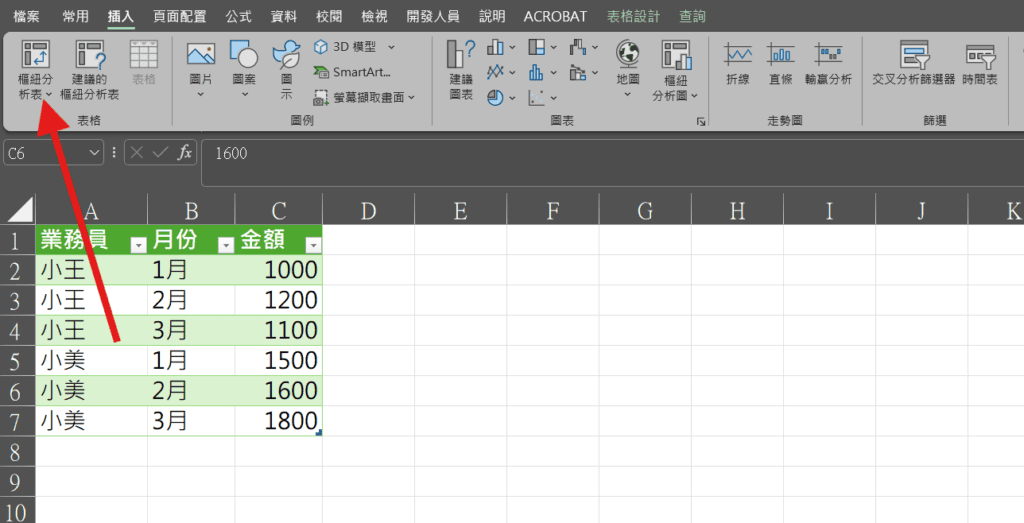1024x523 pixels.
Task: Click the 螢幕擷取畫面 screenshot button
Action: click(x=365, y=97)
